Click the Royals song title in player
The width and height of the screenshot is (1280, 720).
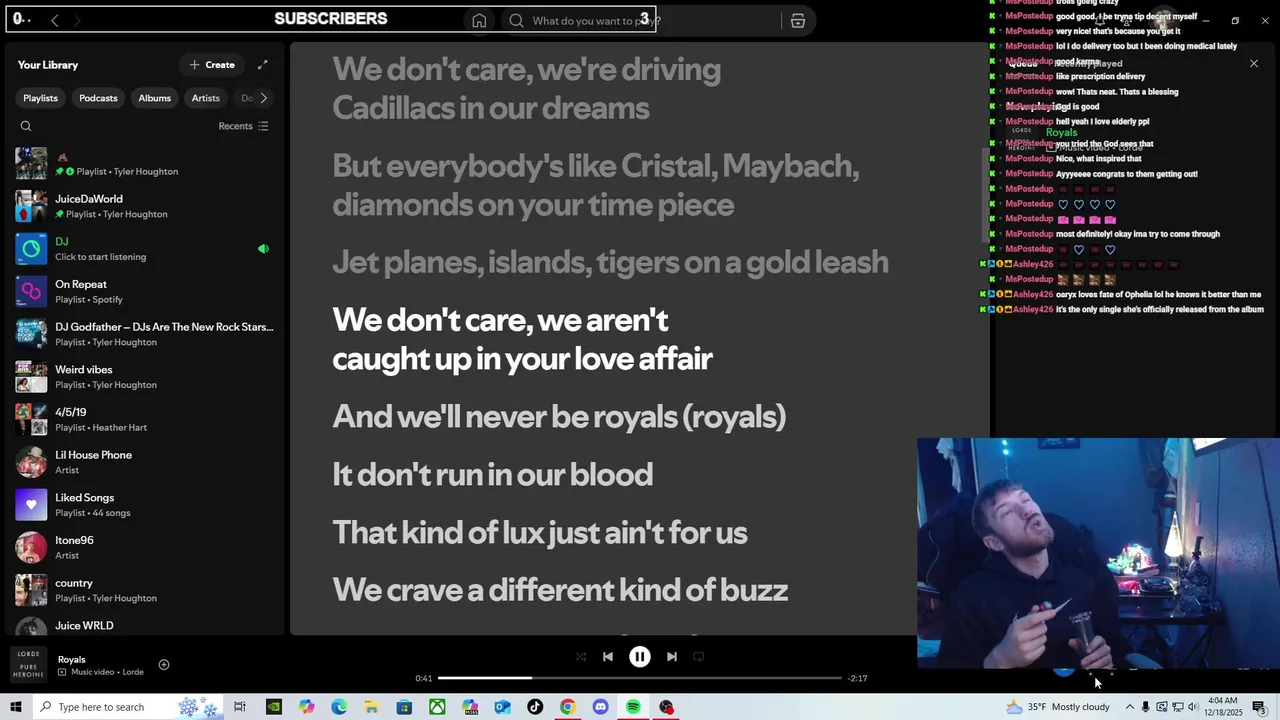71,660
